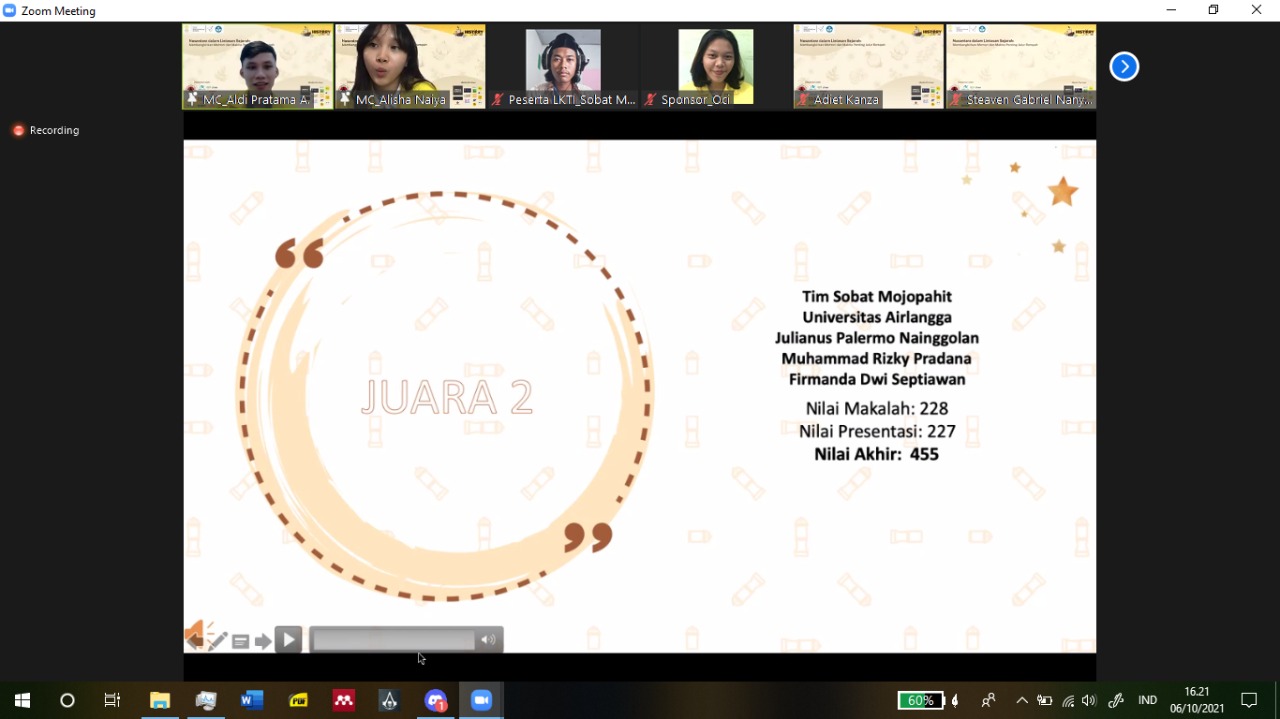Open the slide list menu icon
Image resolution: width=1280 pixels, height=719 pixels.
[x=240, y=641]
